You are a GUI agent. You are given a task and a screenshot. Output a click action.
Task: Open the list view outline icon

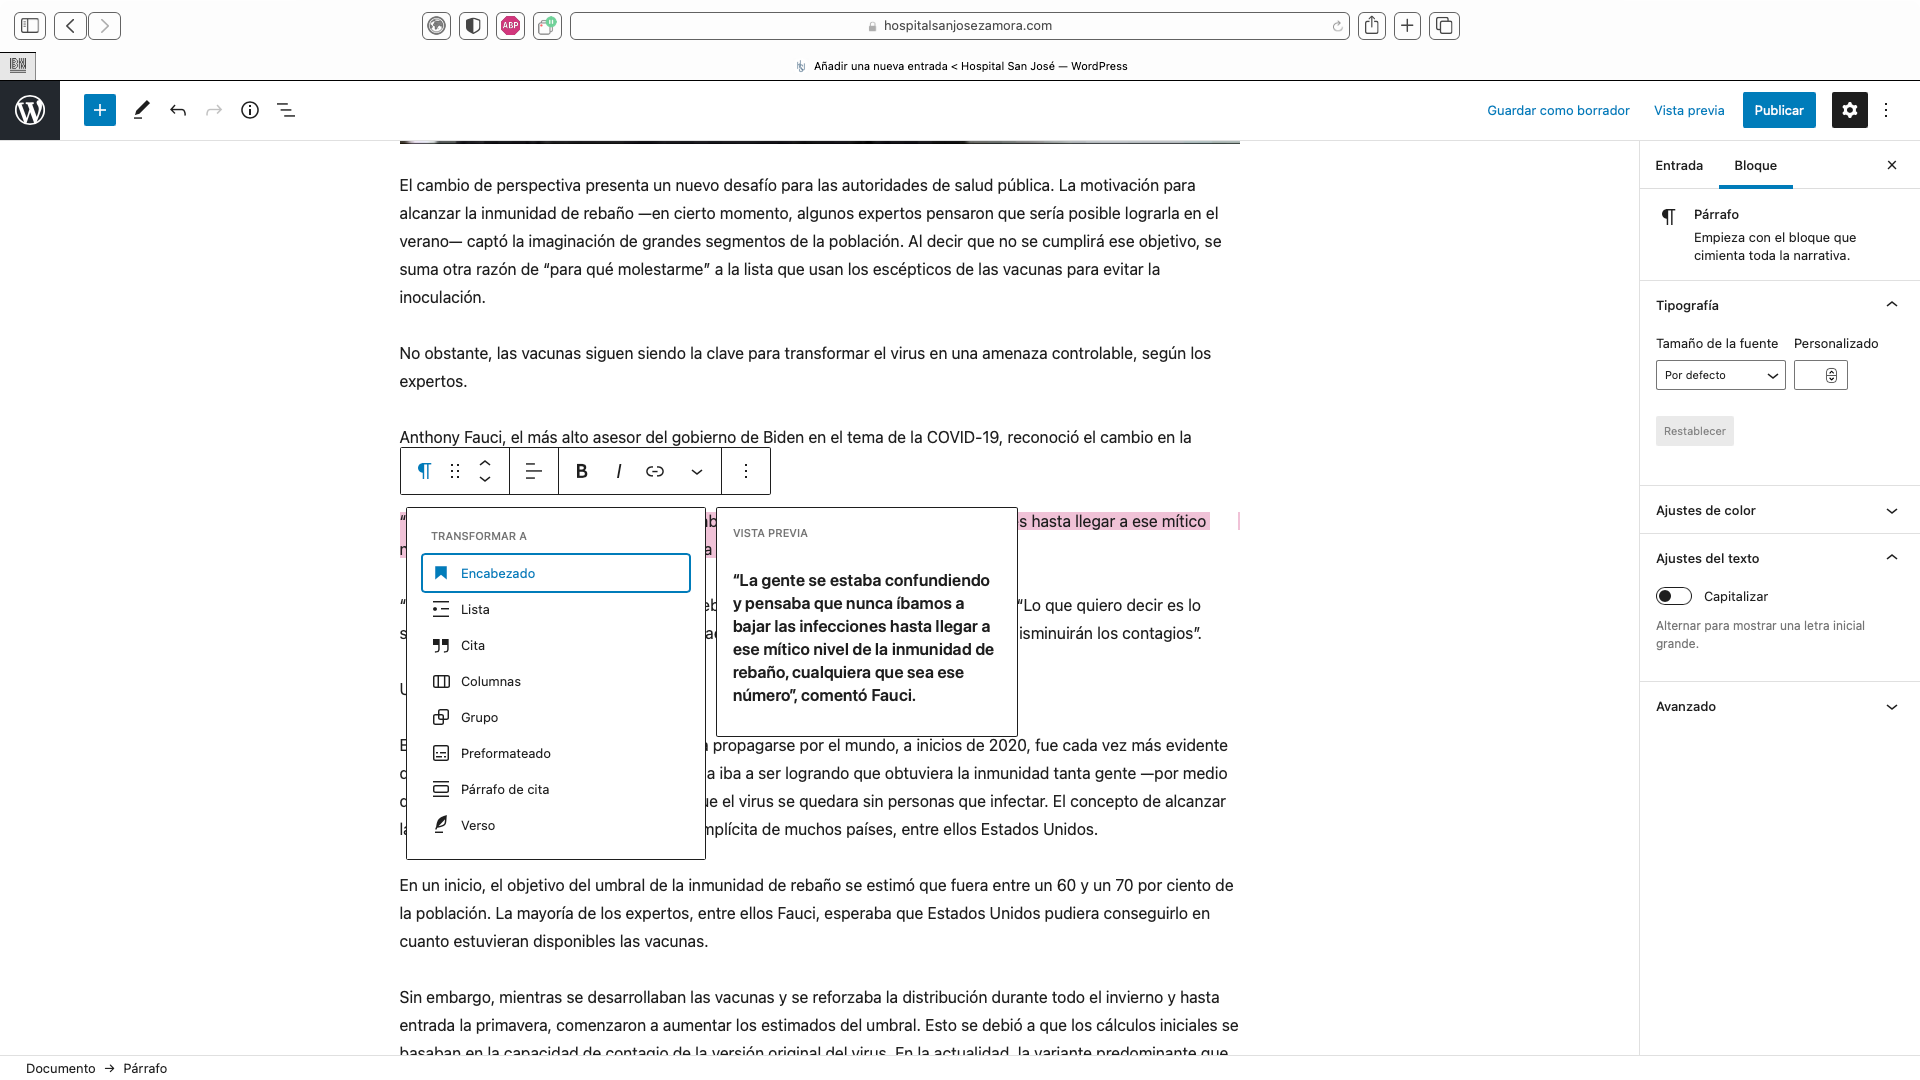pos(286,110)
